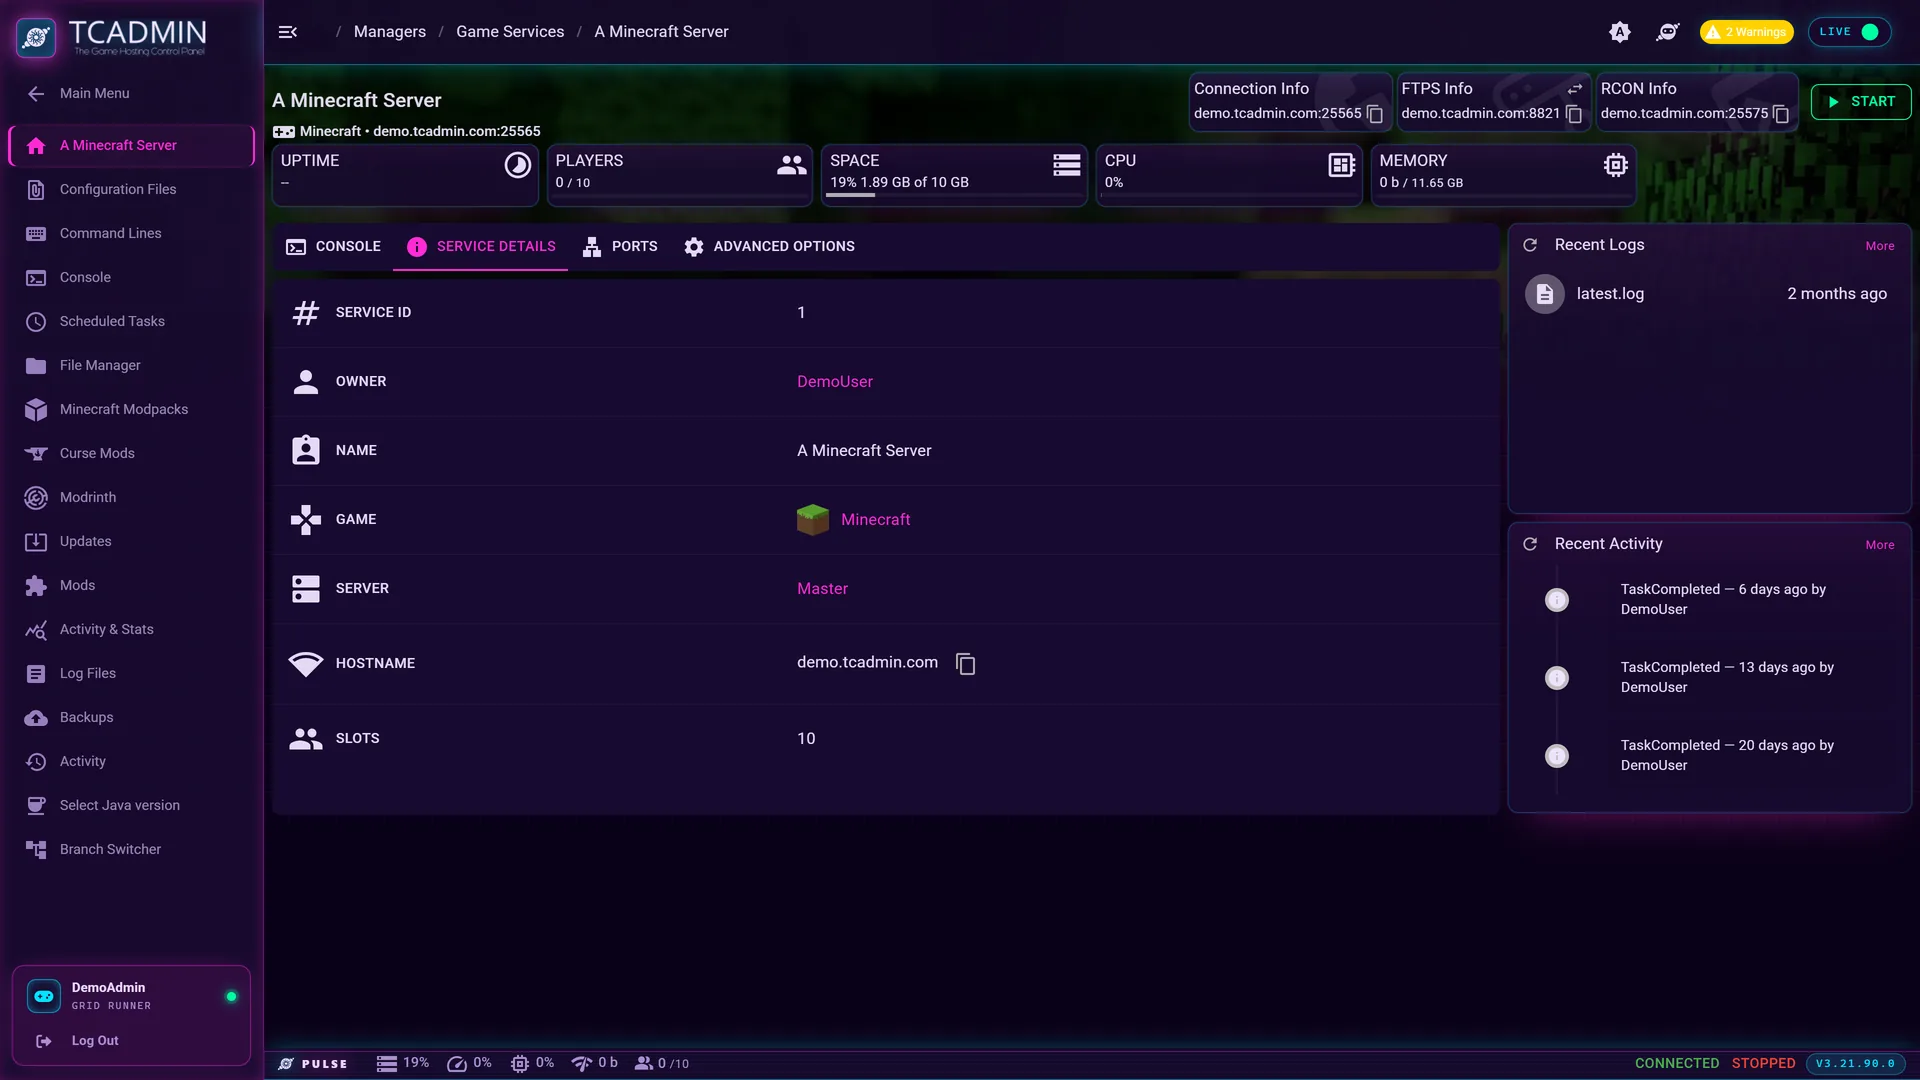Image resolution: width=1920 pixels, height=1080 pixels.
Task: Open Minecraft Modpacks in sidebar
Action: point(131,409)
